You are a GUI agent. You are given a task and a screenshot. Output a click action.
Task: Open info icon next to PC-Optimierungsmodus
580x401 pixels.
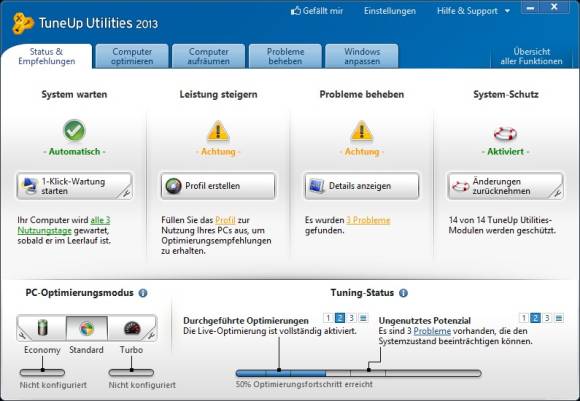click(143, 293)
